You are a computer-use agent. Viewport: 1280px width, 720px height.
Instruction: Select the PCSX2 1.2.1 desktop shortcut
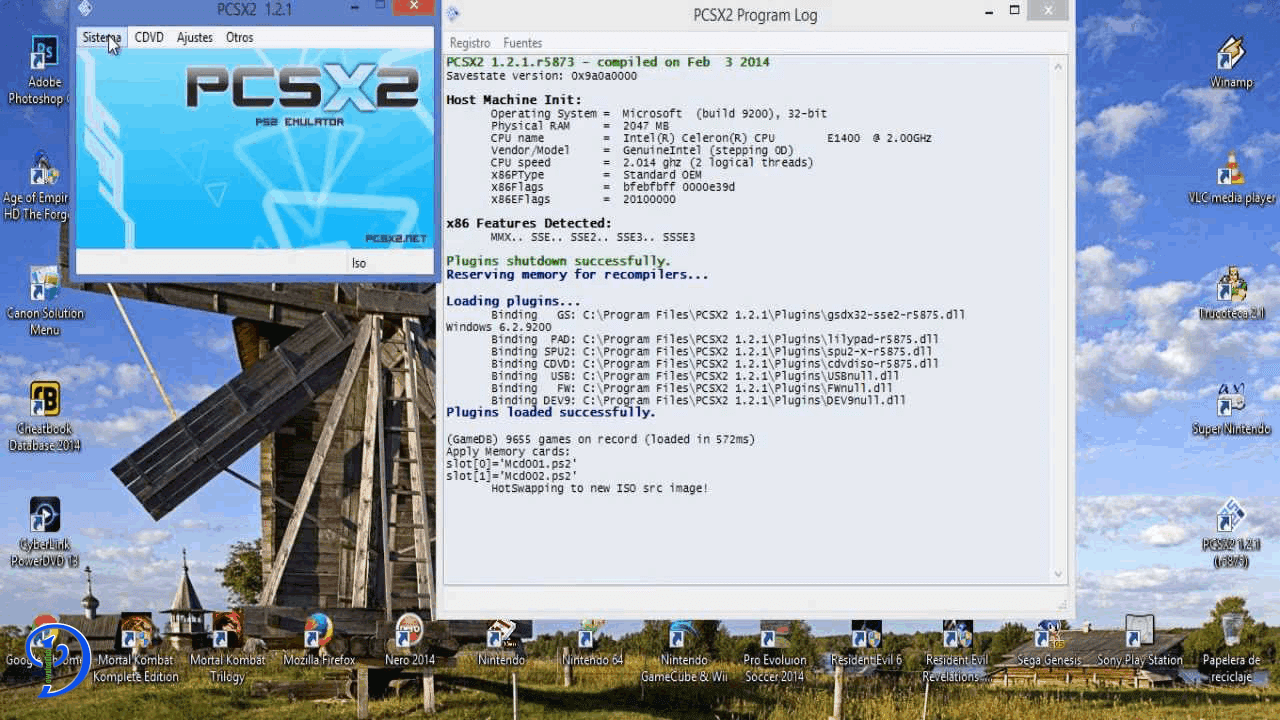(1231, 533)
